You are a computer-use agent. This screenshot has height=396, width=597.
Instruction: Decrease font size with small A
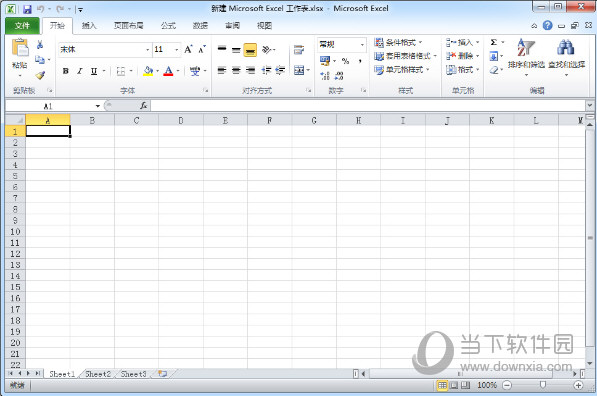pyautogui.click(x=202, y=49)
